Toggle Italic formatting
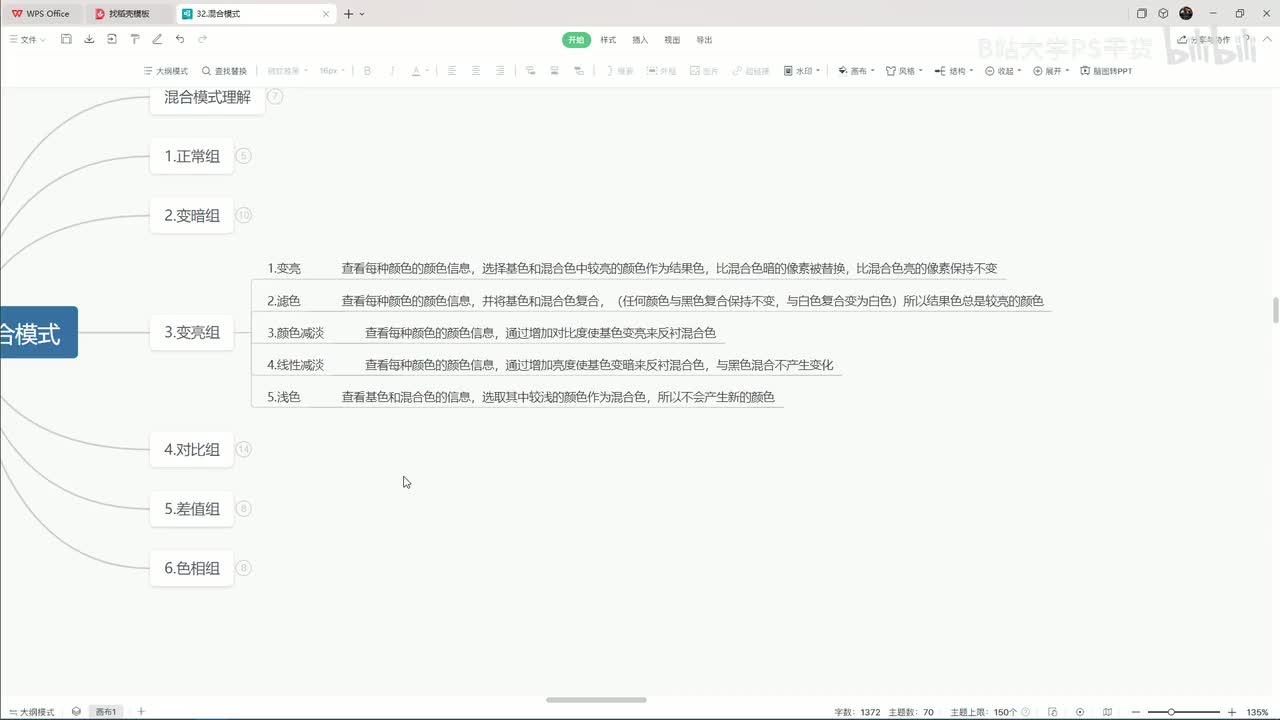Screen dimensions: 1280x720 (x=392, y=71)
